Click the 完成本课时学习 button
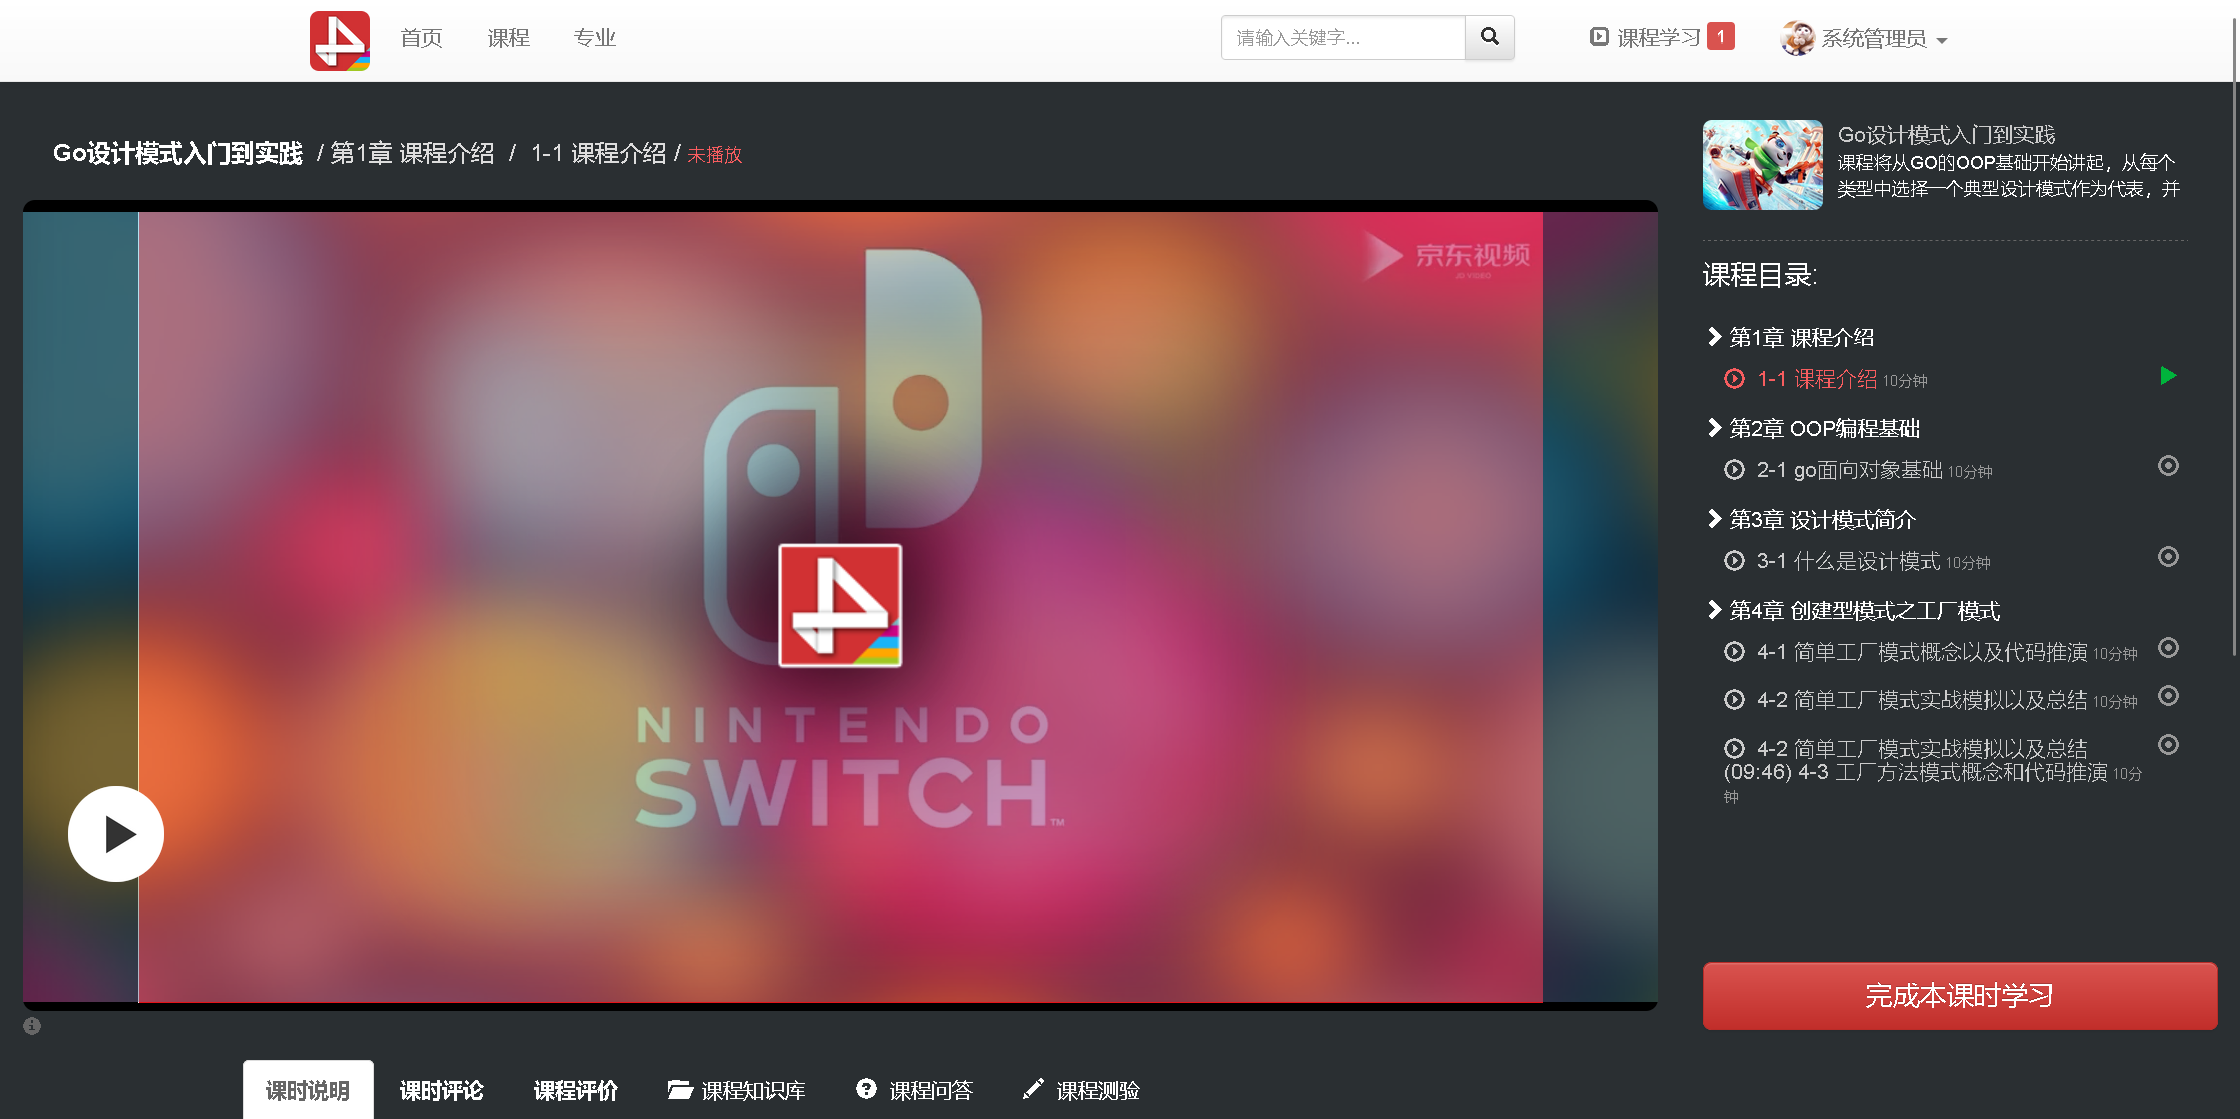The width and height of the screenshot is (2240, 1119). click(1959, 995)
